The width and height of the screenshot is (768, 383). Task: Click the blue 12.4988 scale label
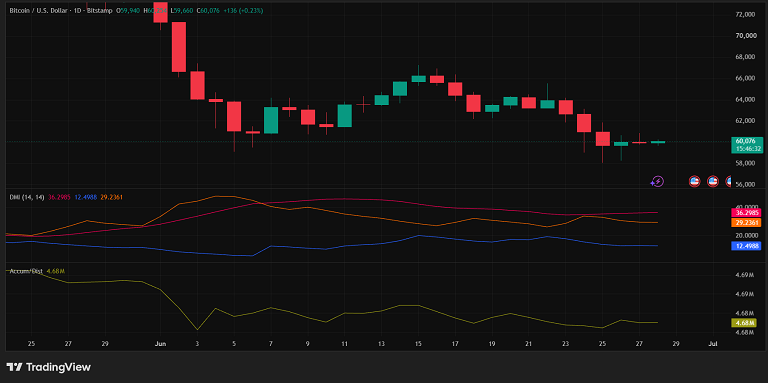pos(746,246)
